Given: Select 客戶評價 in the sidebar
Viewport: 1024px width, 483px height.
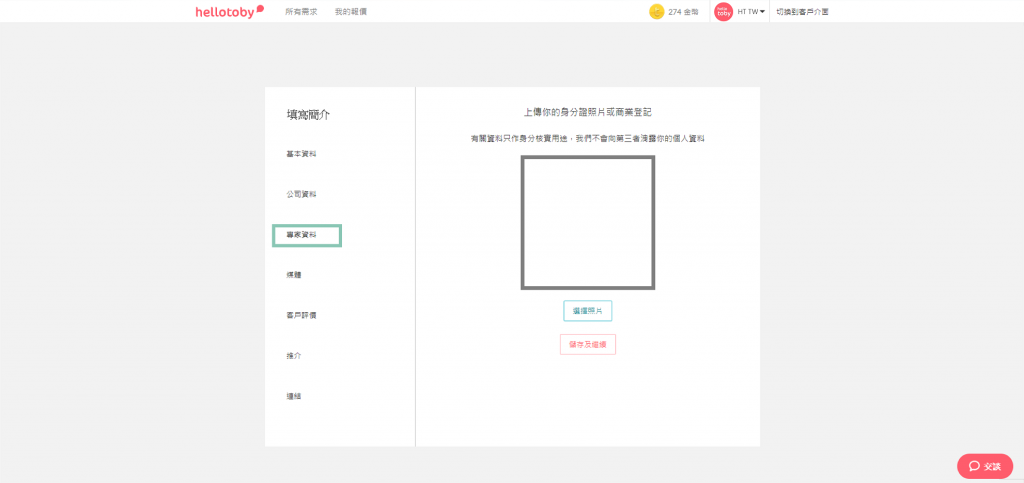Looking at the screenshot, I should (301, 315).
